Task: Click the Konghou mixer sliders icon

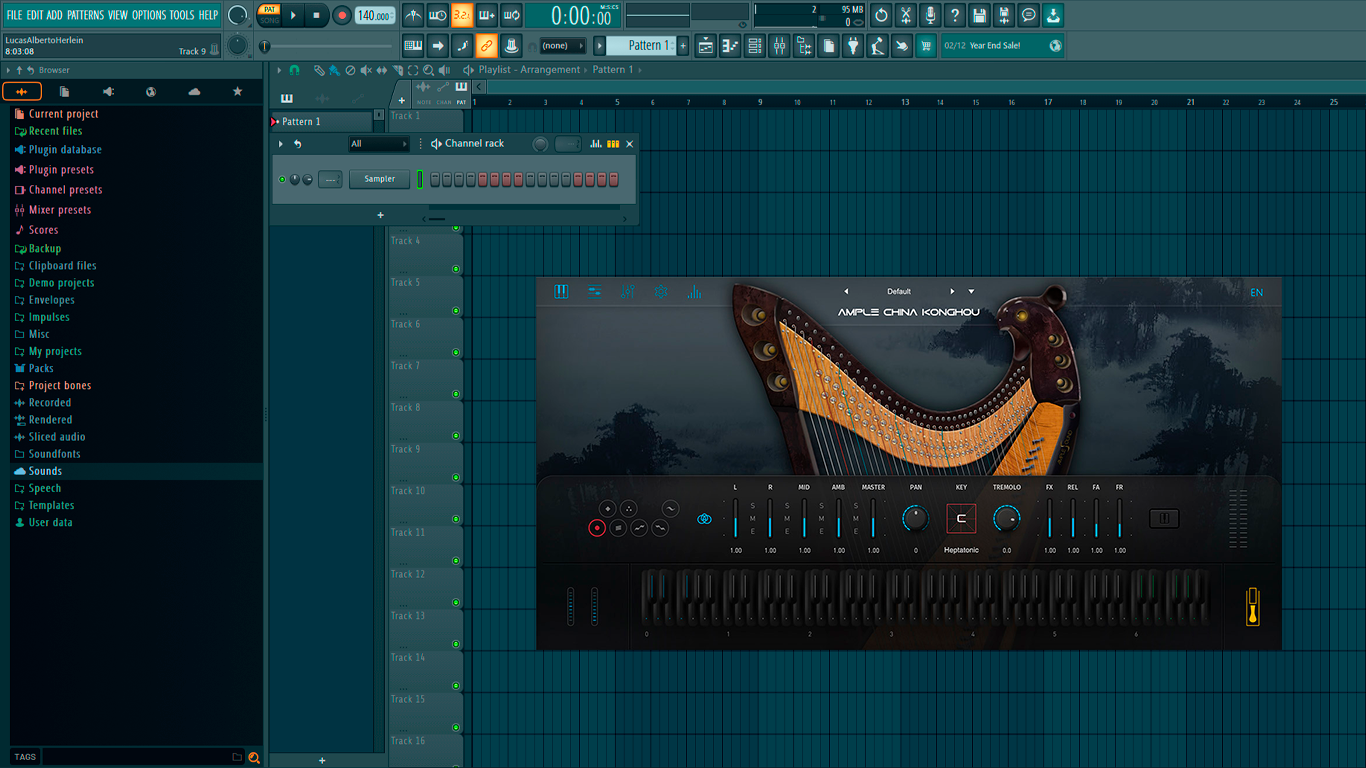Action: click(x=628, y=292)
